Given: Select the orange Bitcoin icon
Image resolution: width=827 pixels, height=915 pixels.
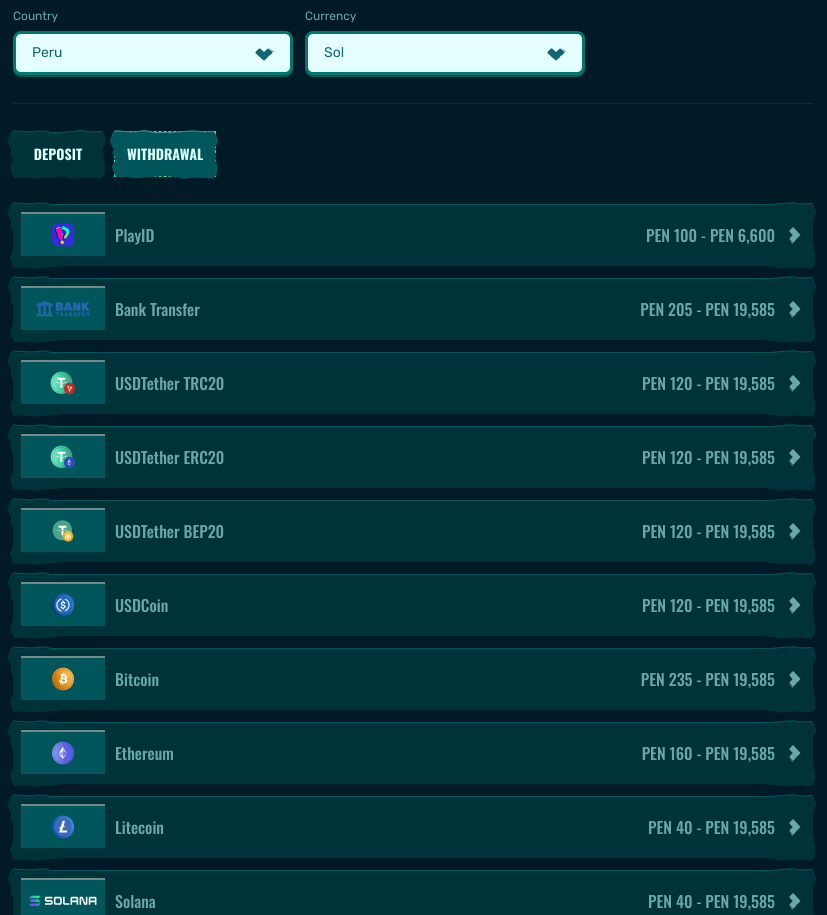Looking at the screenshot, I should 63,679.
